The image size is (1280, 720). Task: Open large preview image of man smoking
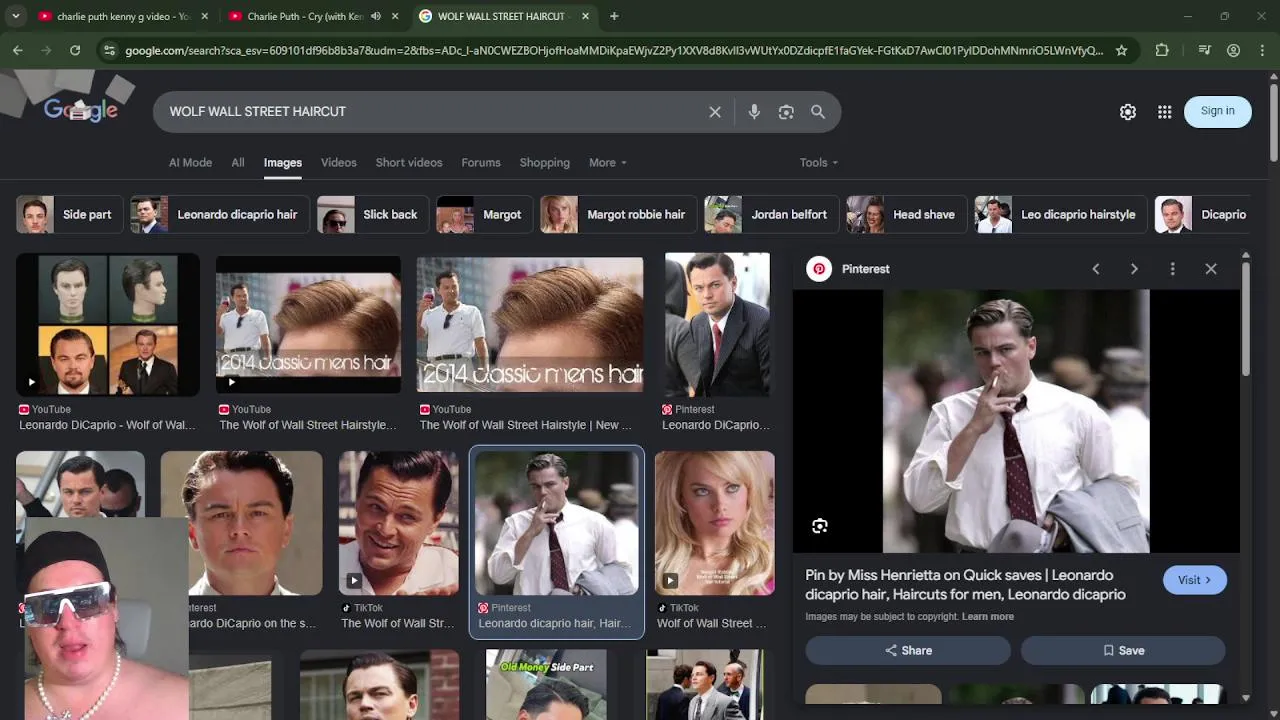[1016, 421]
